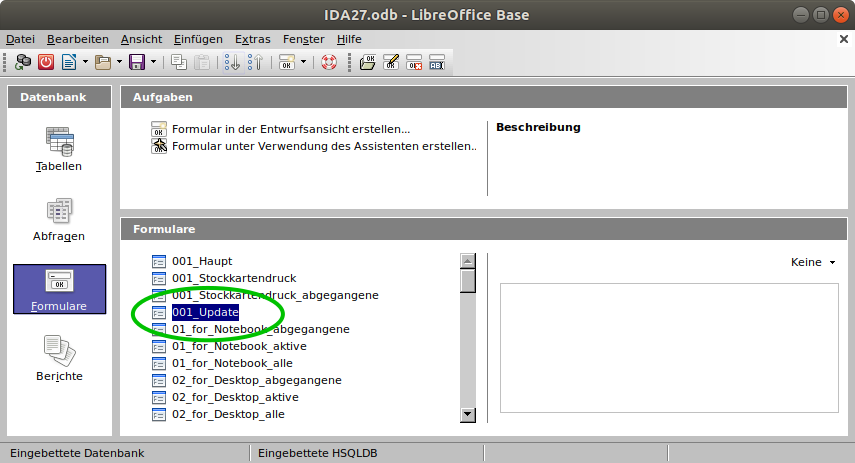Click the forms list scrollbar thumb

pyautogui.click(x=467, y=281)
